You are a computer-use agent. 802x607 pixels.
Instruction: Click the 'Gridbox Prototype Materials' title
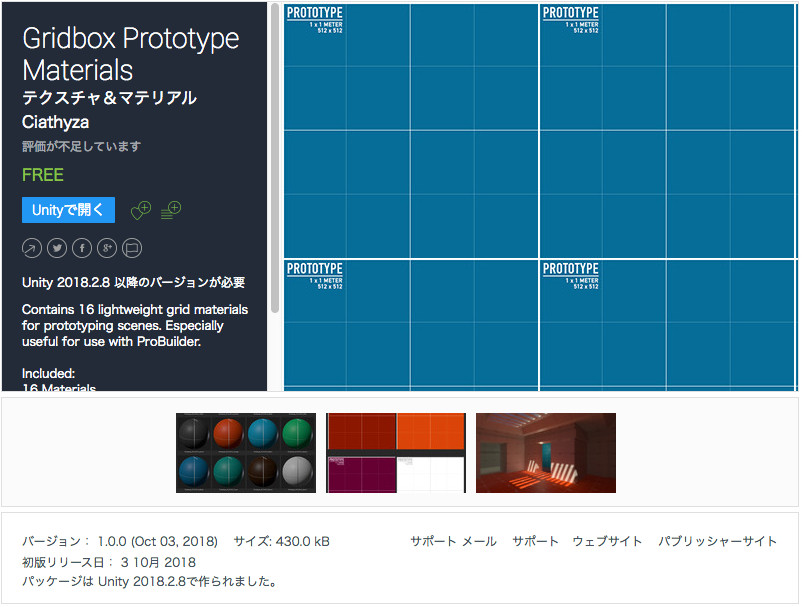coord(130,54)
